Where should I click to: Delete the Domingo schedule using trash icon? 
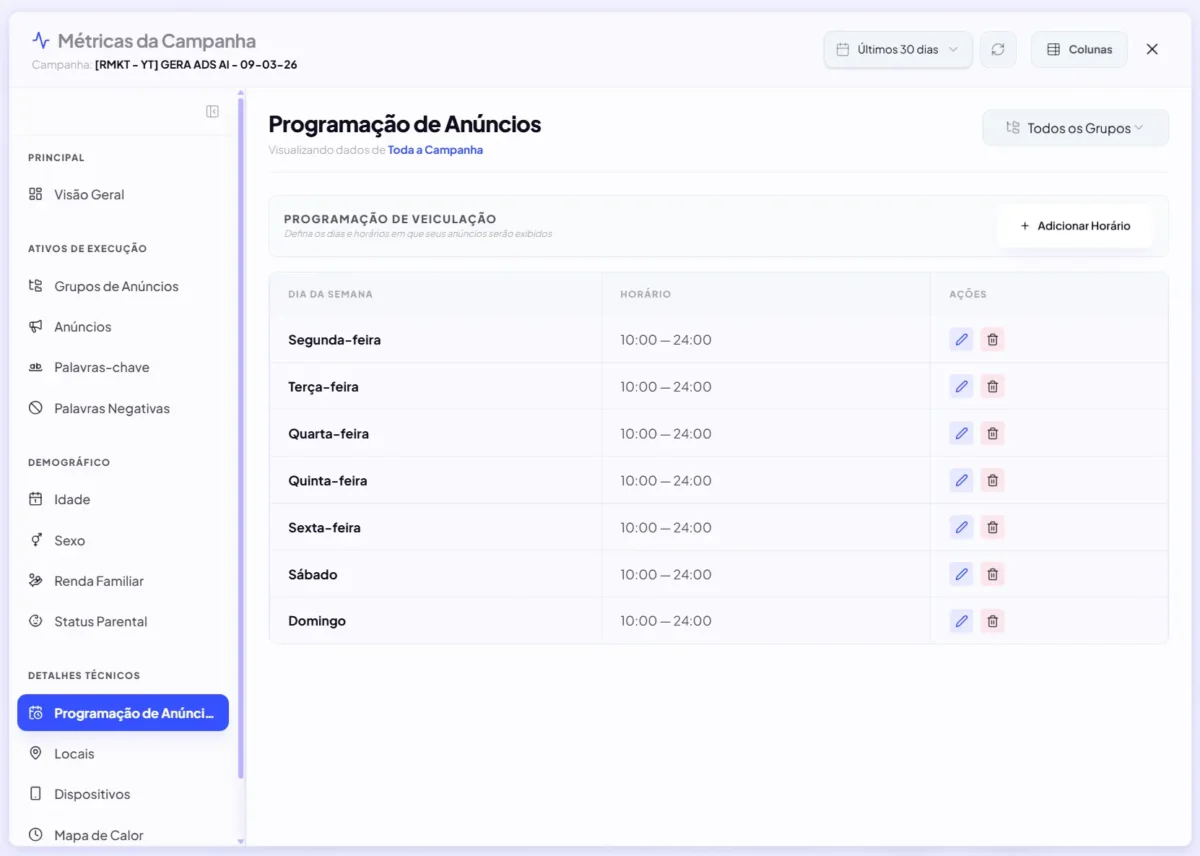coord(992,620)
